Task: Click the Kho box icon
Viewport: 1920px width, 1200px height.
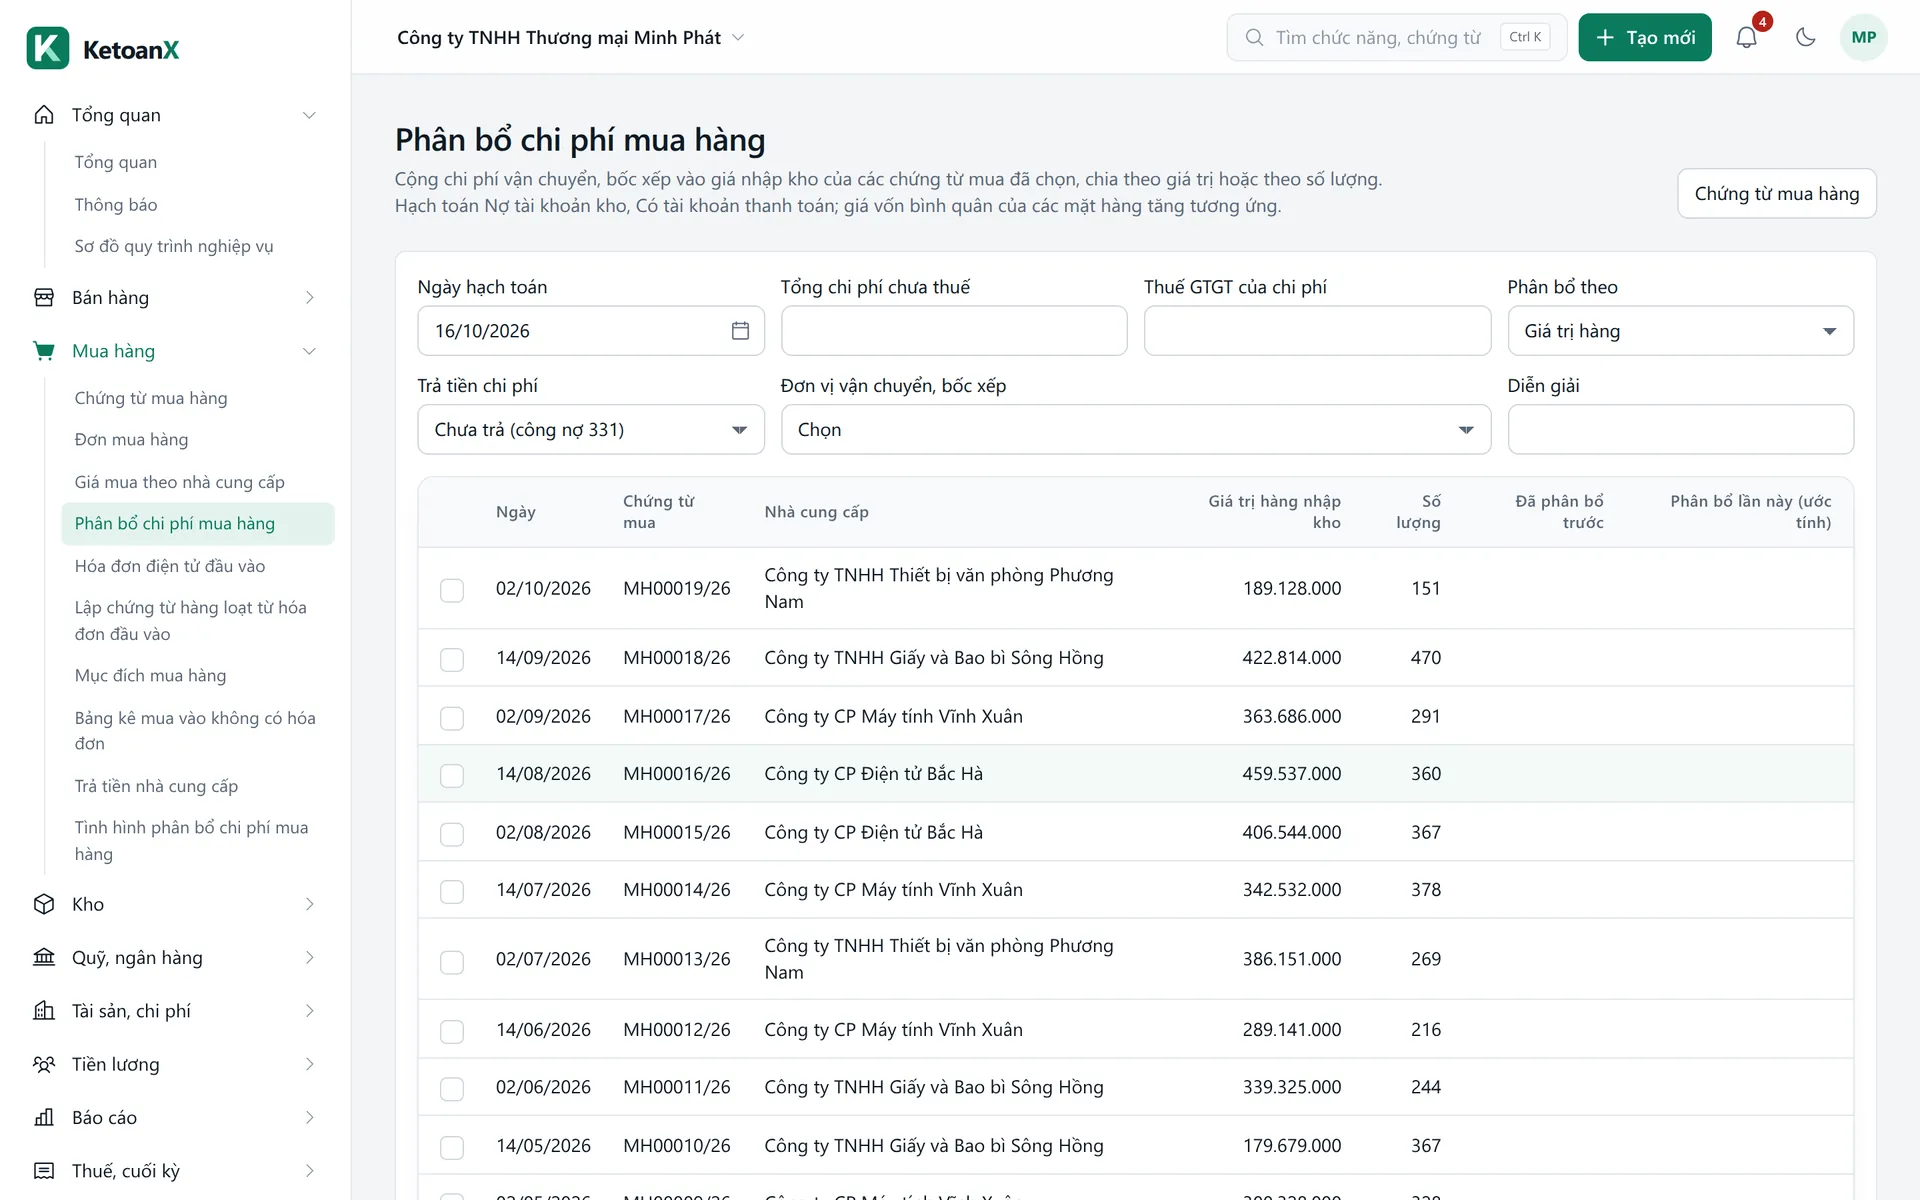Action: click(44, 904)
